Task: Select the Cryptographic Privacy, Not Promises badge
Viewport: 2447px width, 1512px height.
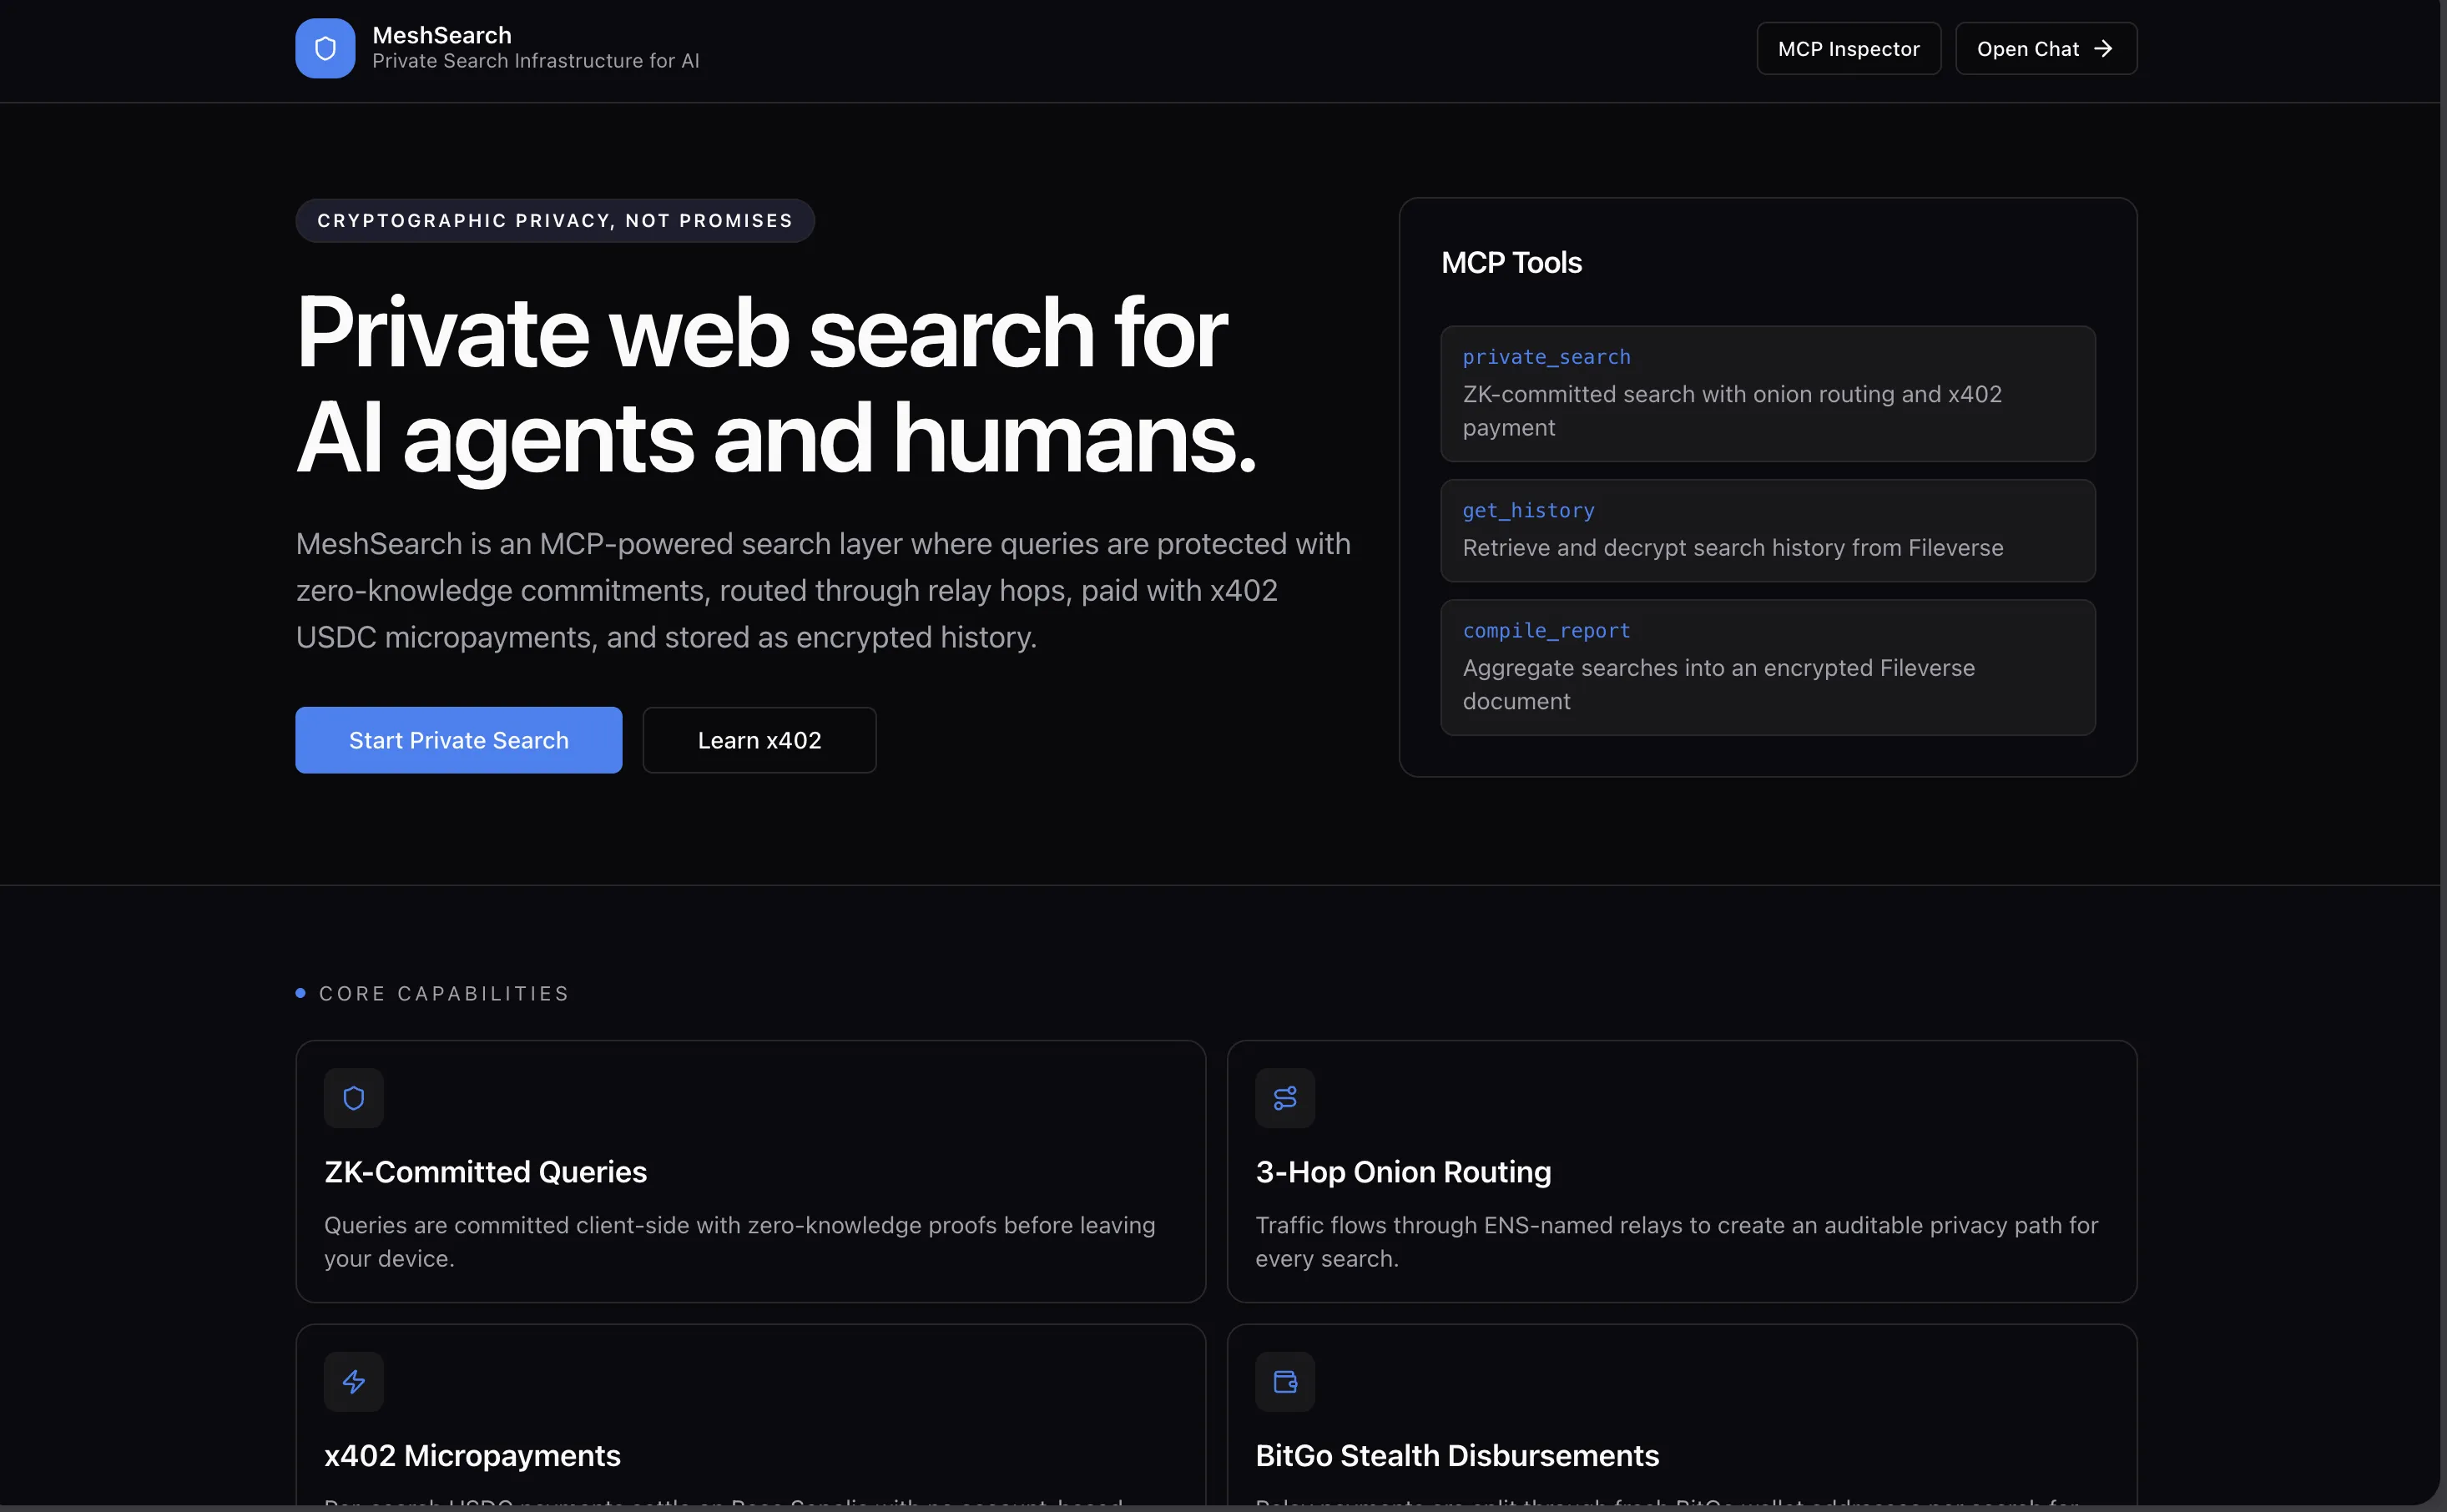Action: point(554,220)
